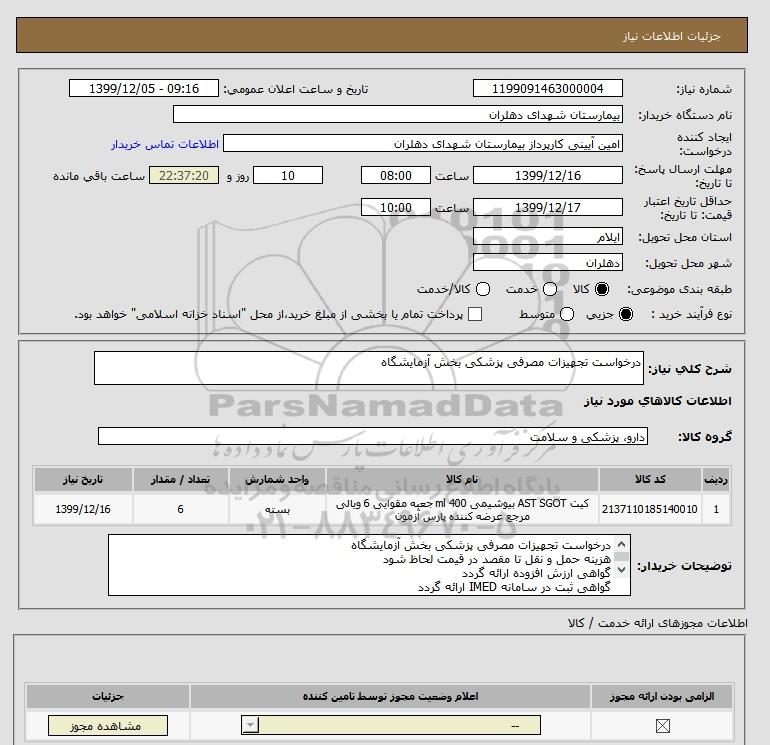Click the buyer description text box
Viewport: 770px width, 745px height.
[x=369, y=565]
